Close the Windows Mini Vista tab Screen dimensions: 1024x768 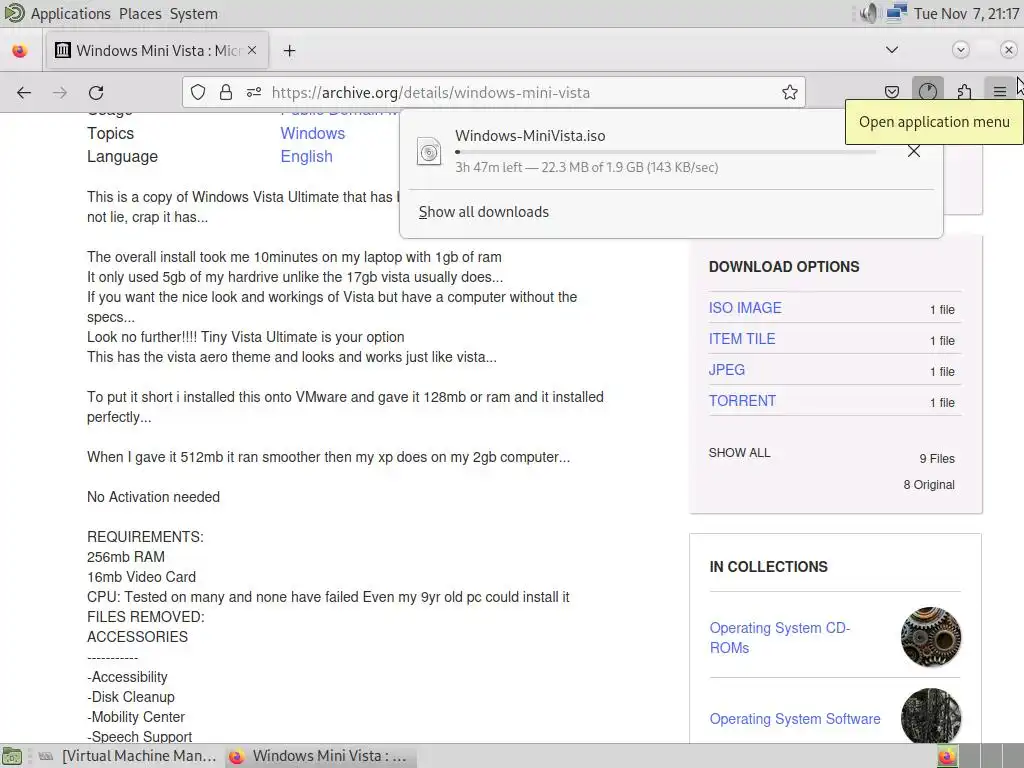click(252, 50)
